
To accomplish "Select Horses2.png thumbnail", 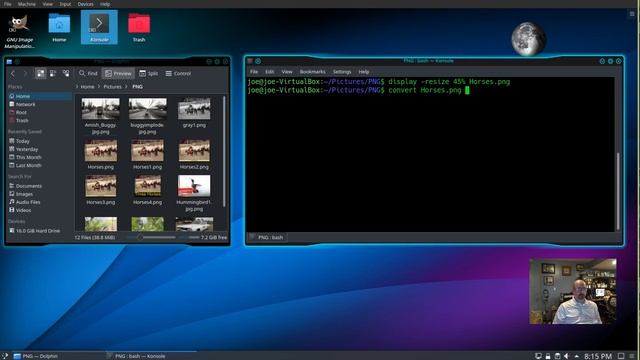I will [194, 151].
